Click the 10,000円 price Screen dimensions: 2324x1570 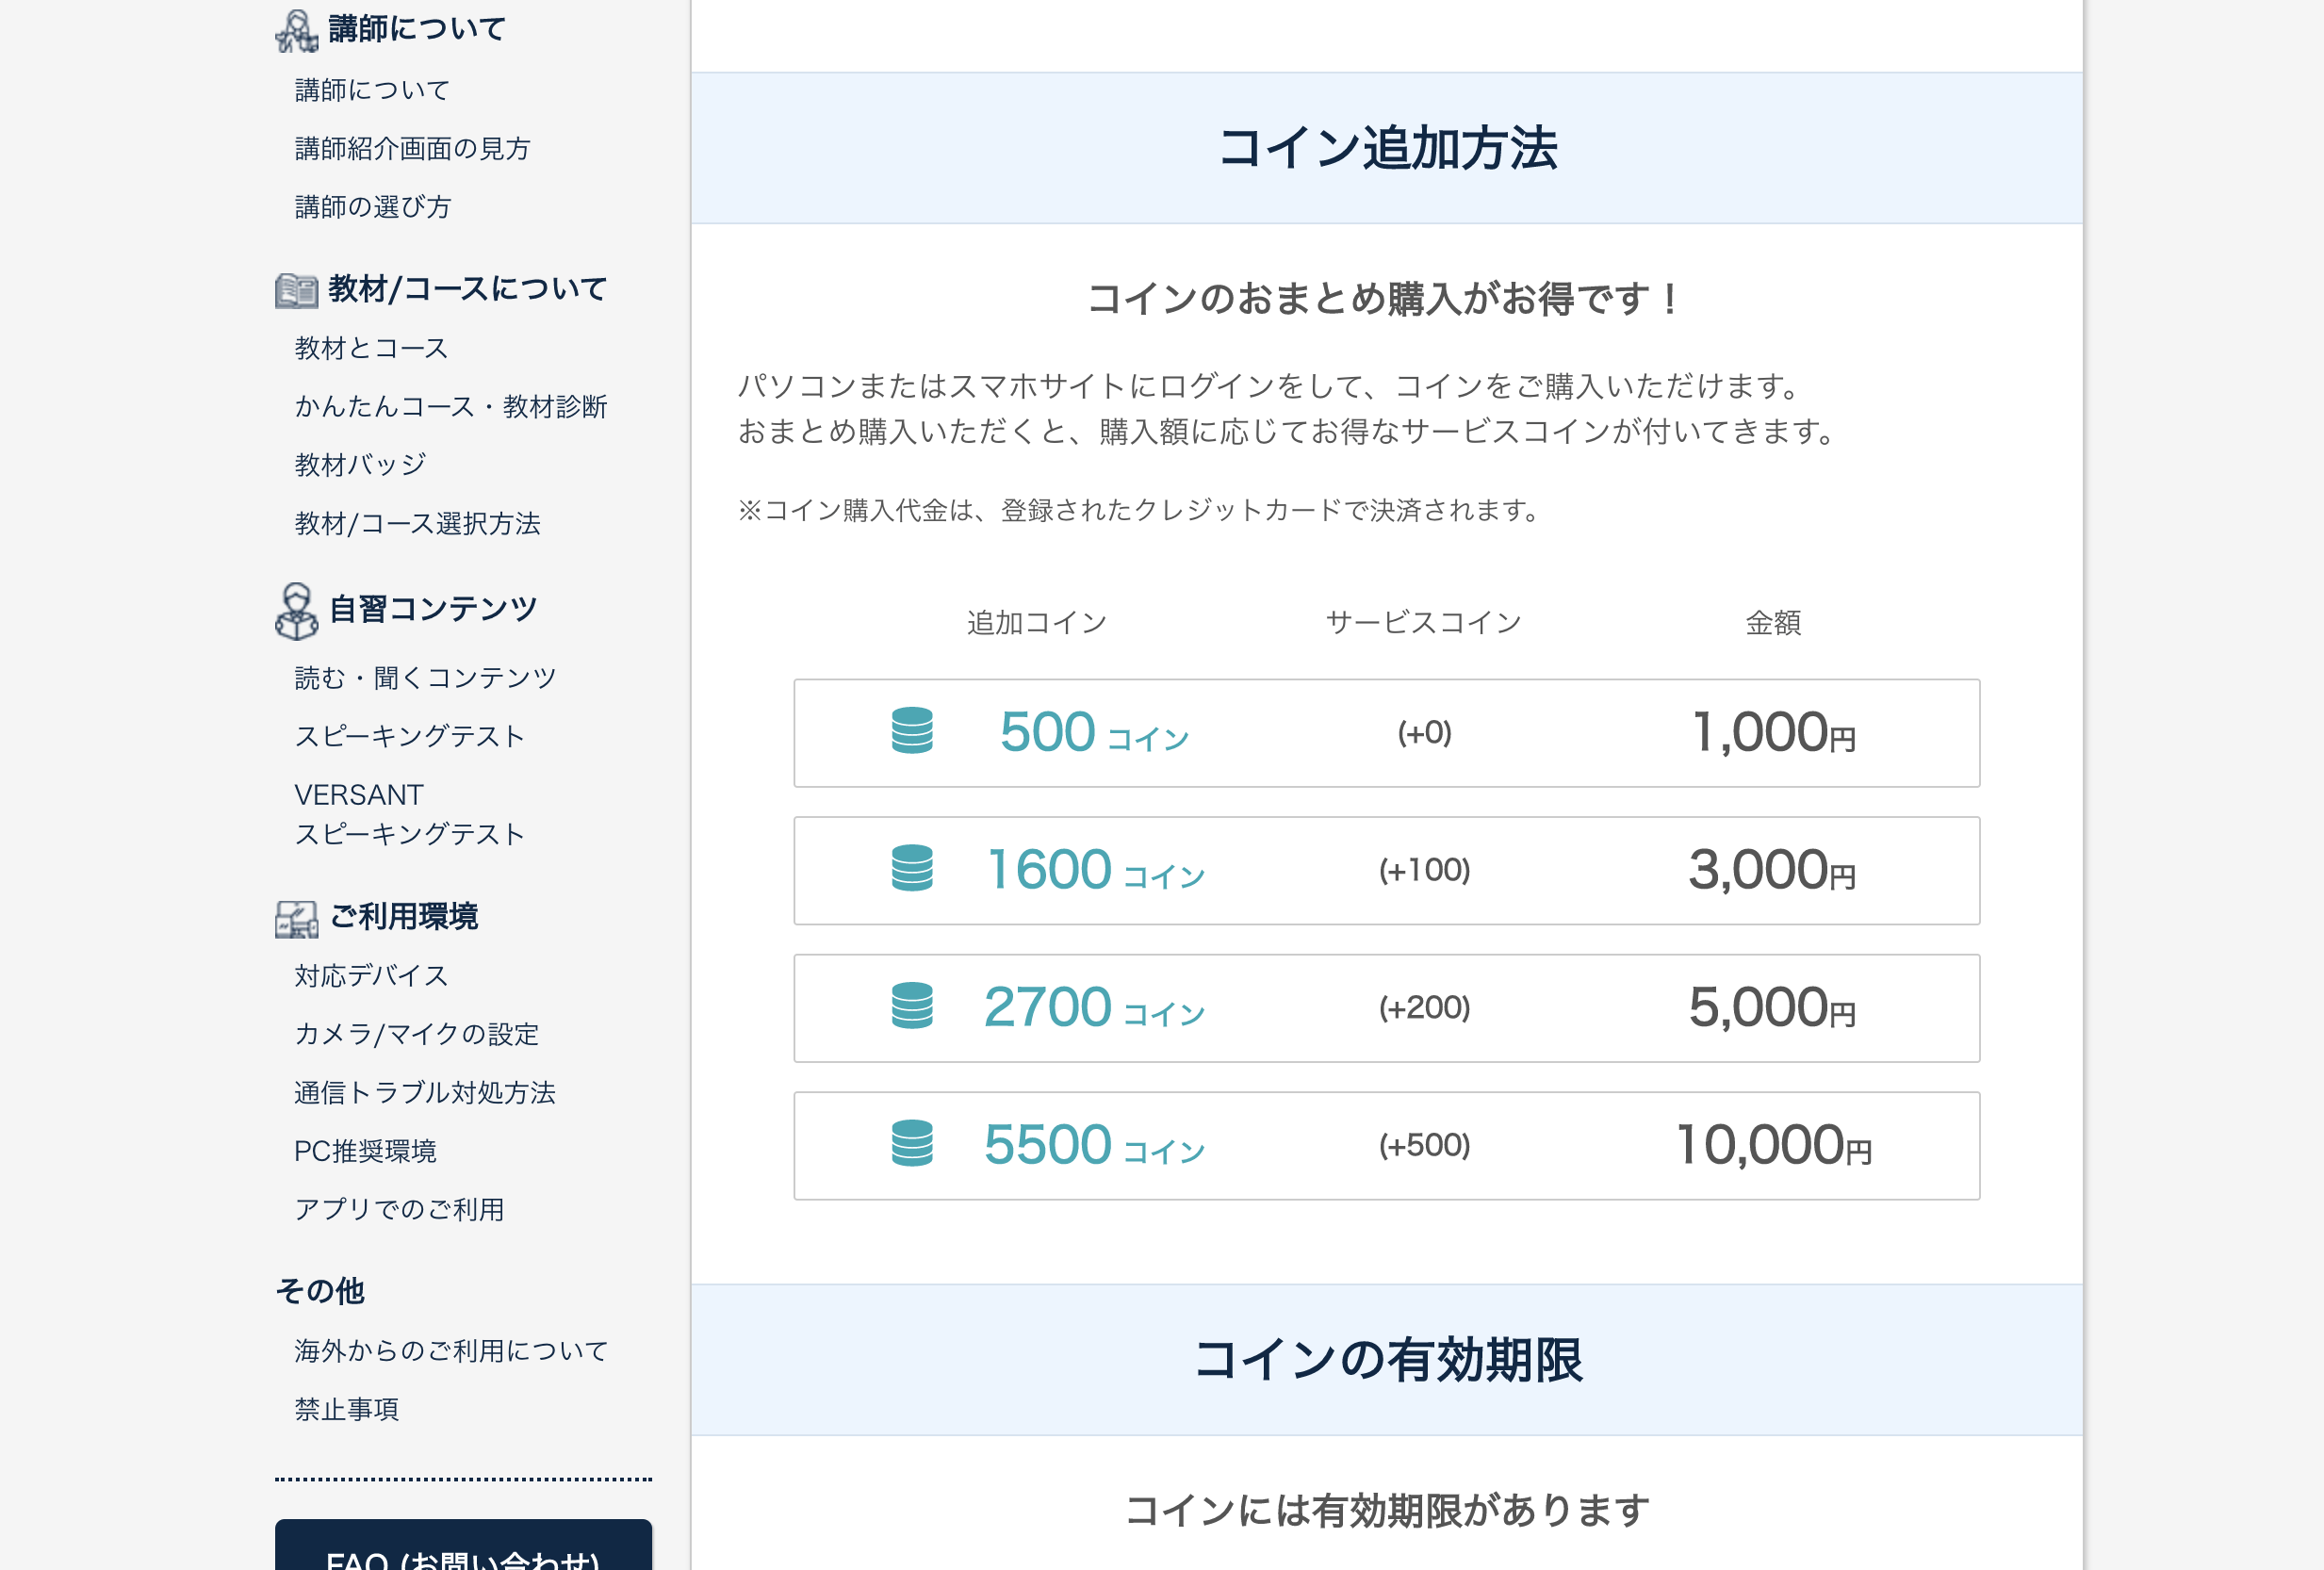click(1773, 1144)
